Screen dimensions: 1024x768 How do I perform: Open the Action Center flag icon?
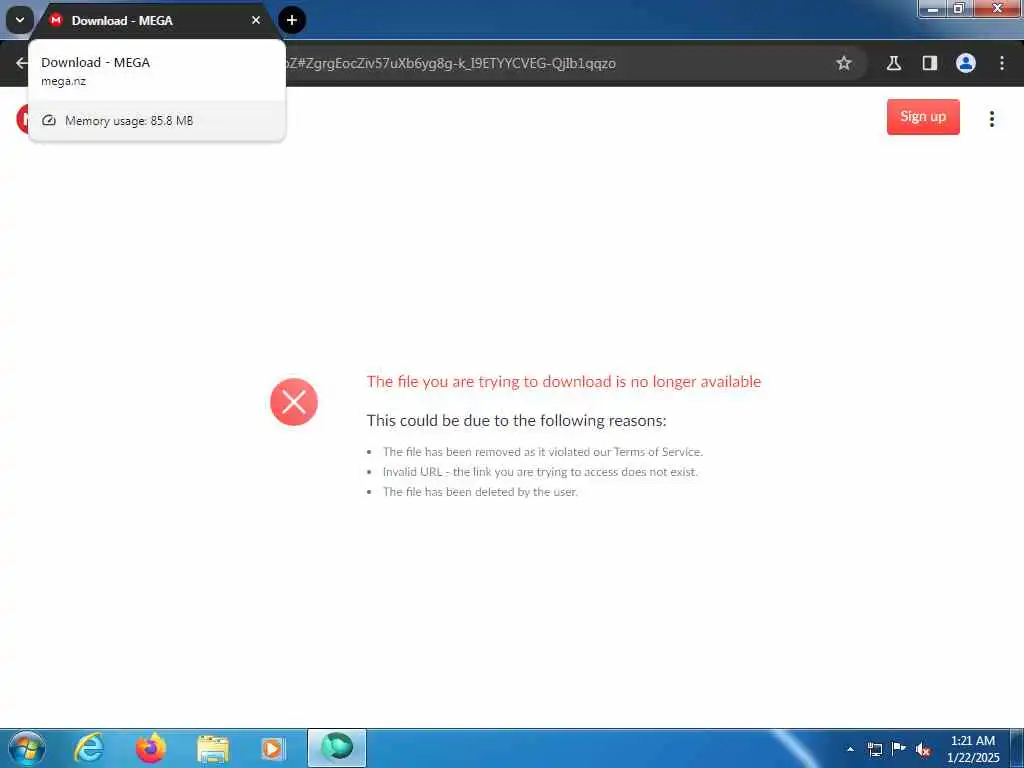tap(899, 748)
